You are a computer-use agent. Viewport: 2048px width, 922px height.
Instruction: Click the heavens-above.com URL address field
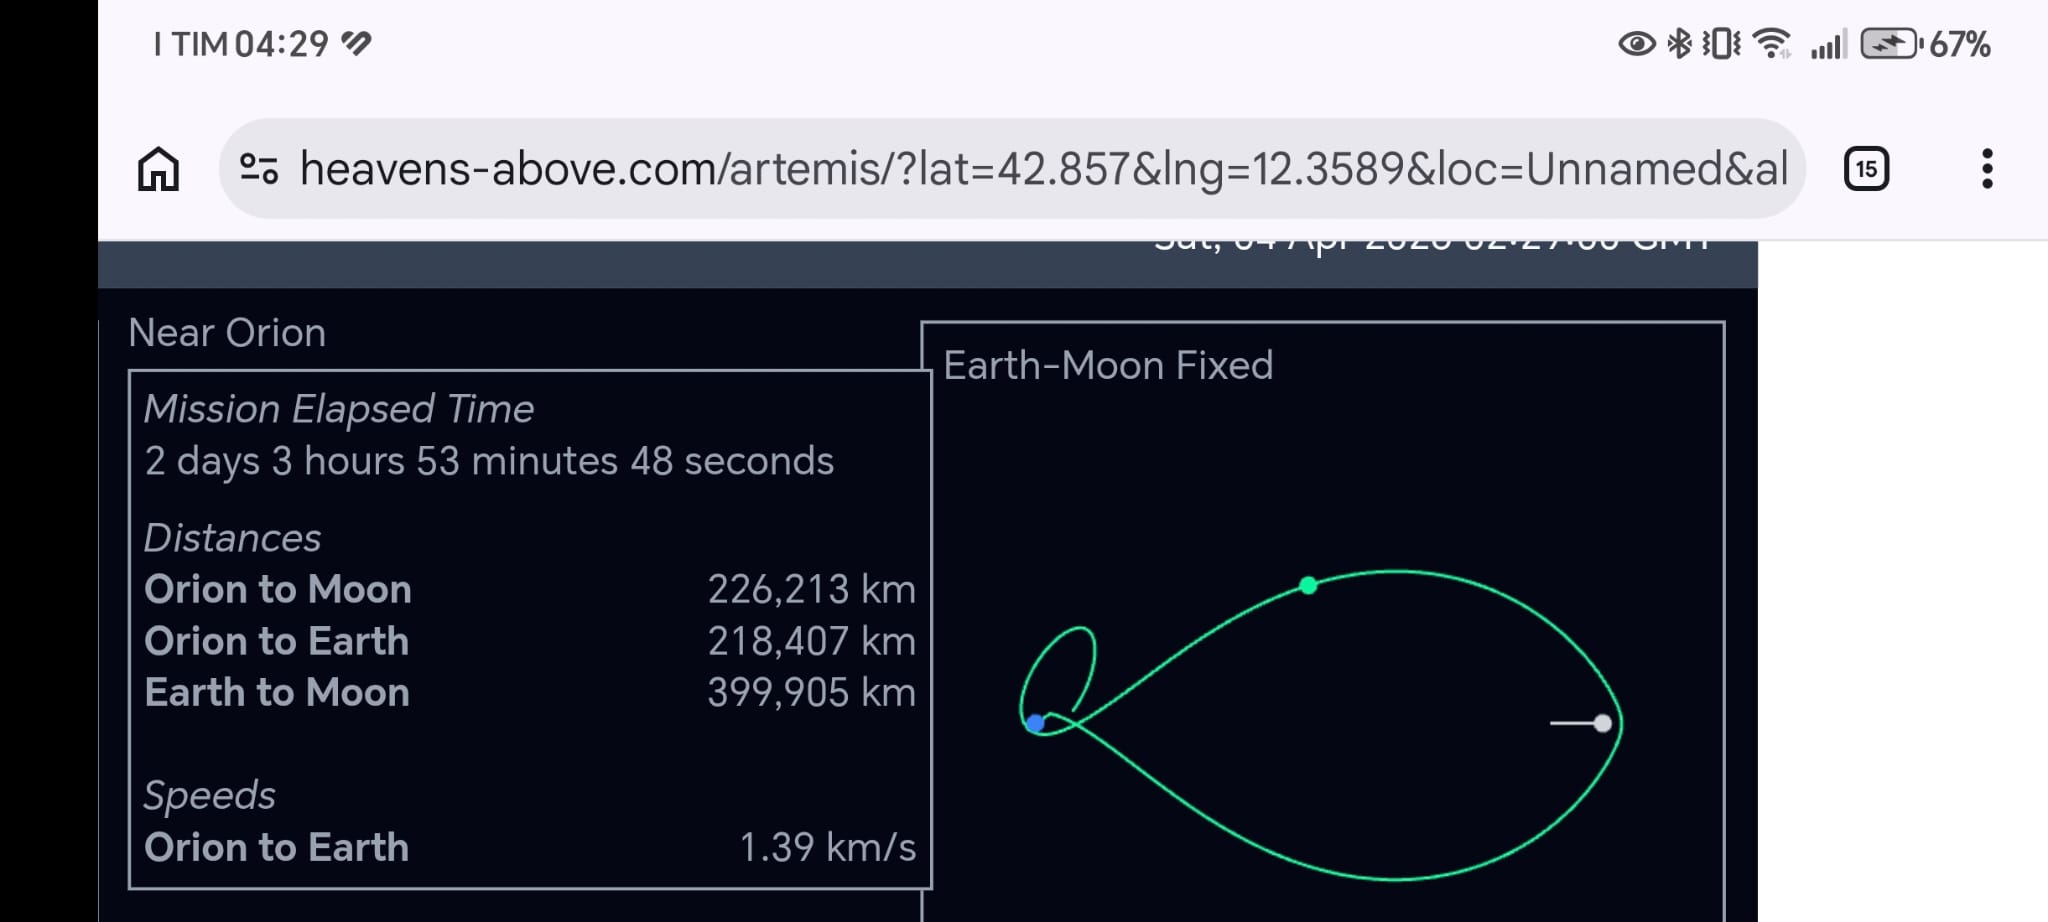click(1042, 169)
